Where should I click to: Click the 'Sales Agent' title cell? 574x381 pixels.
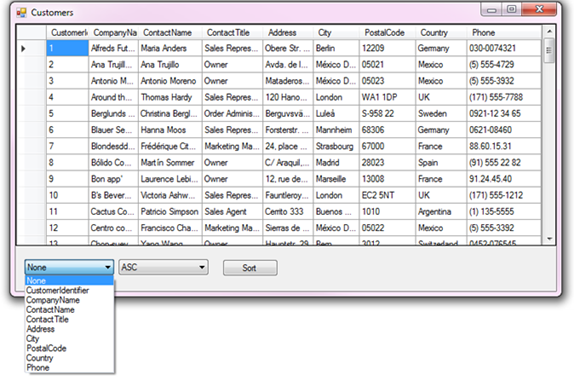(x=232, y=212)
